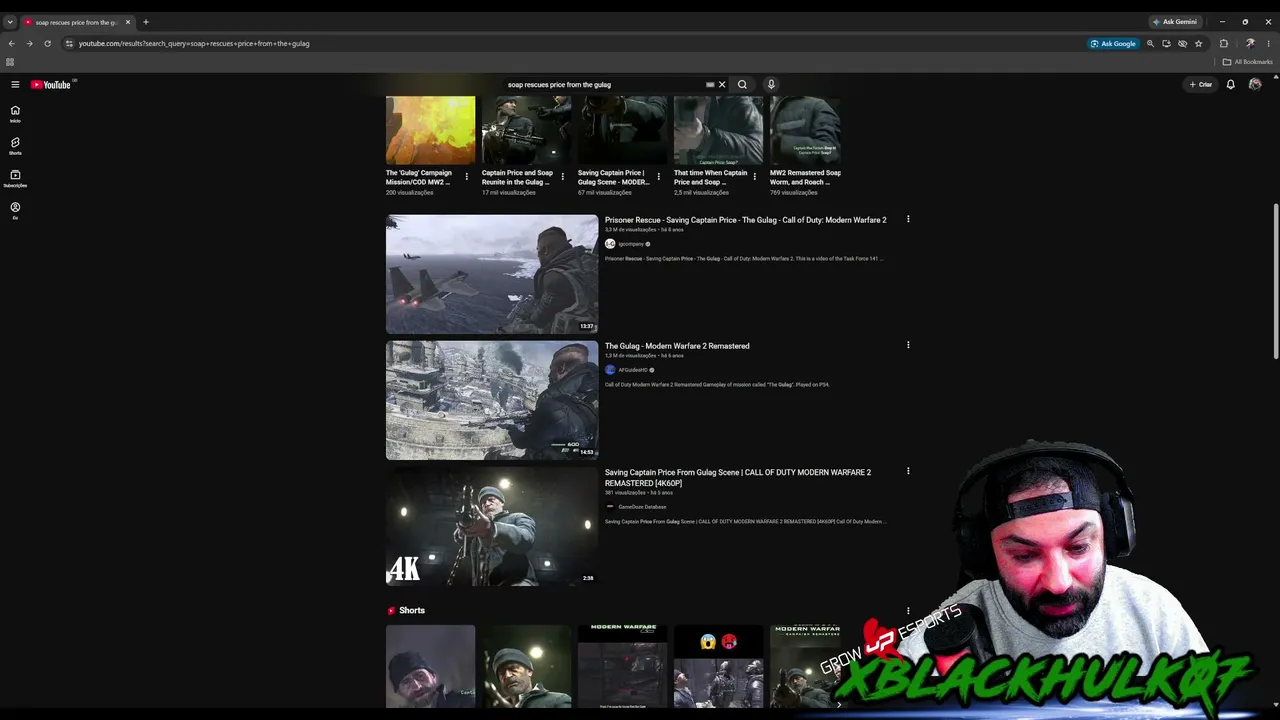Go forward with the browser forward arrow
Image resolution: width=1280 pixels, height=720 pixels.
[x=29, y=44]
